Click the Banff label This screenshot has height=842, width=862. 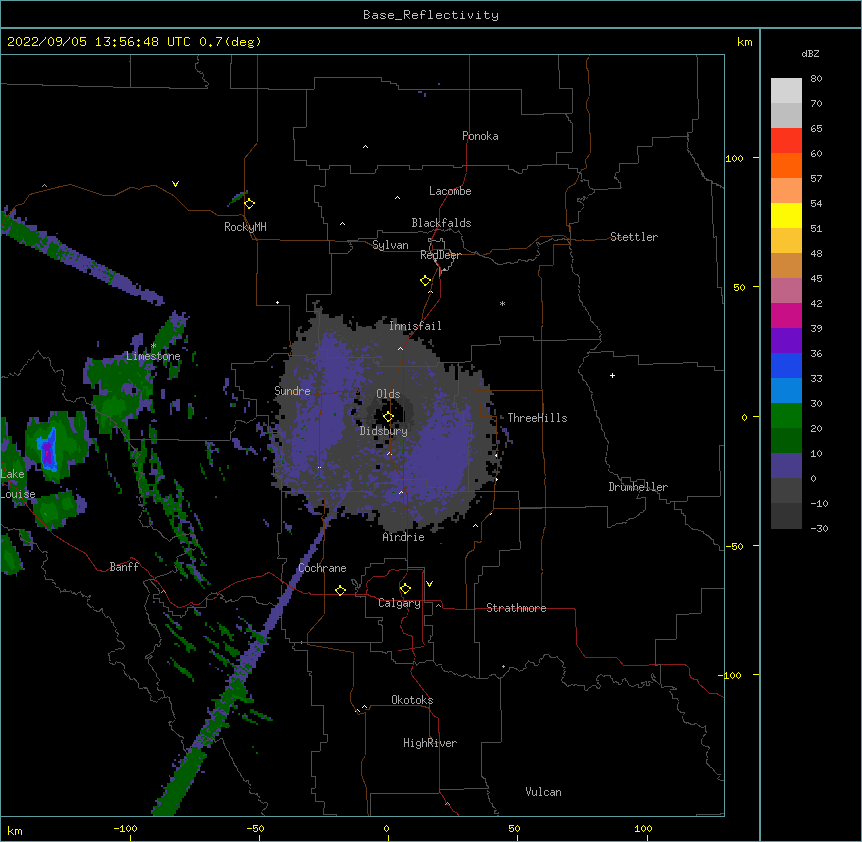[124, 567]
